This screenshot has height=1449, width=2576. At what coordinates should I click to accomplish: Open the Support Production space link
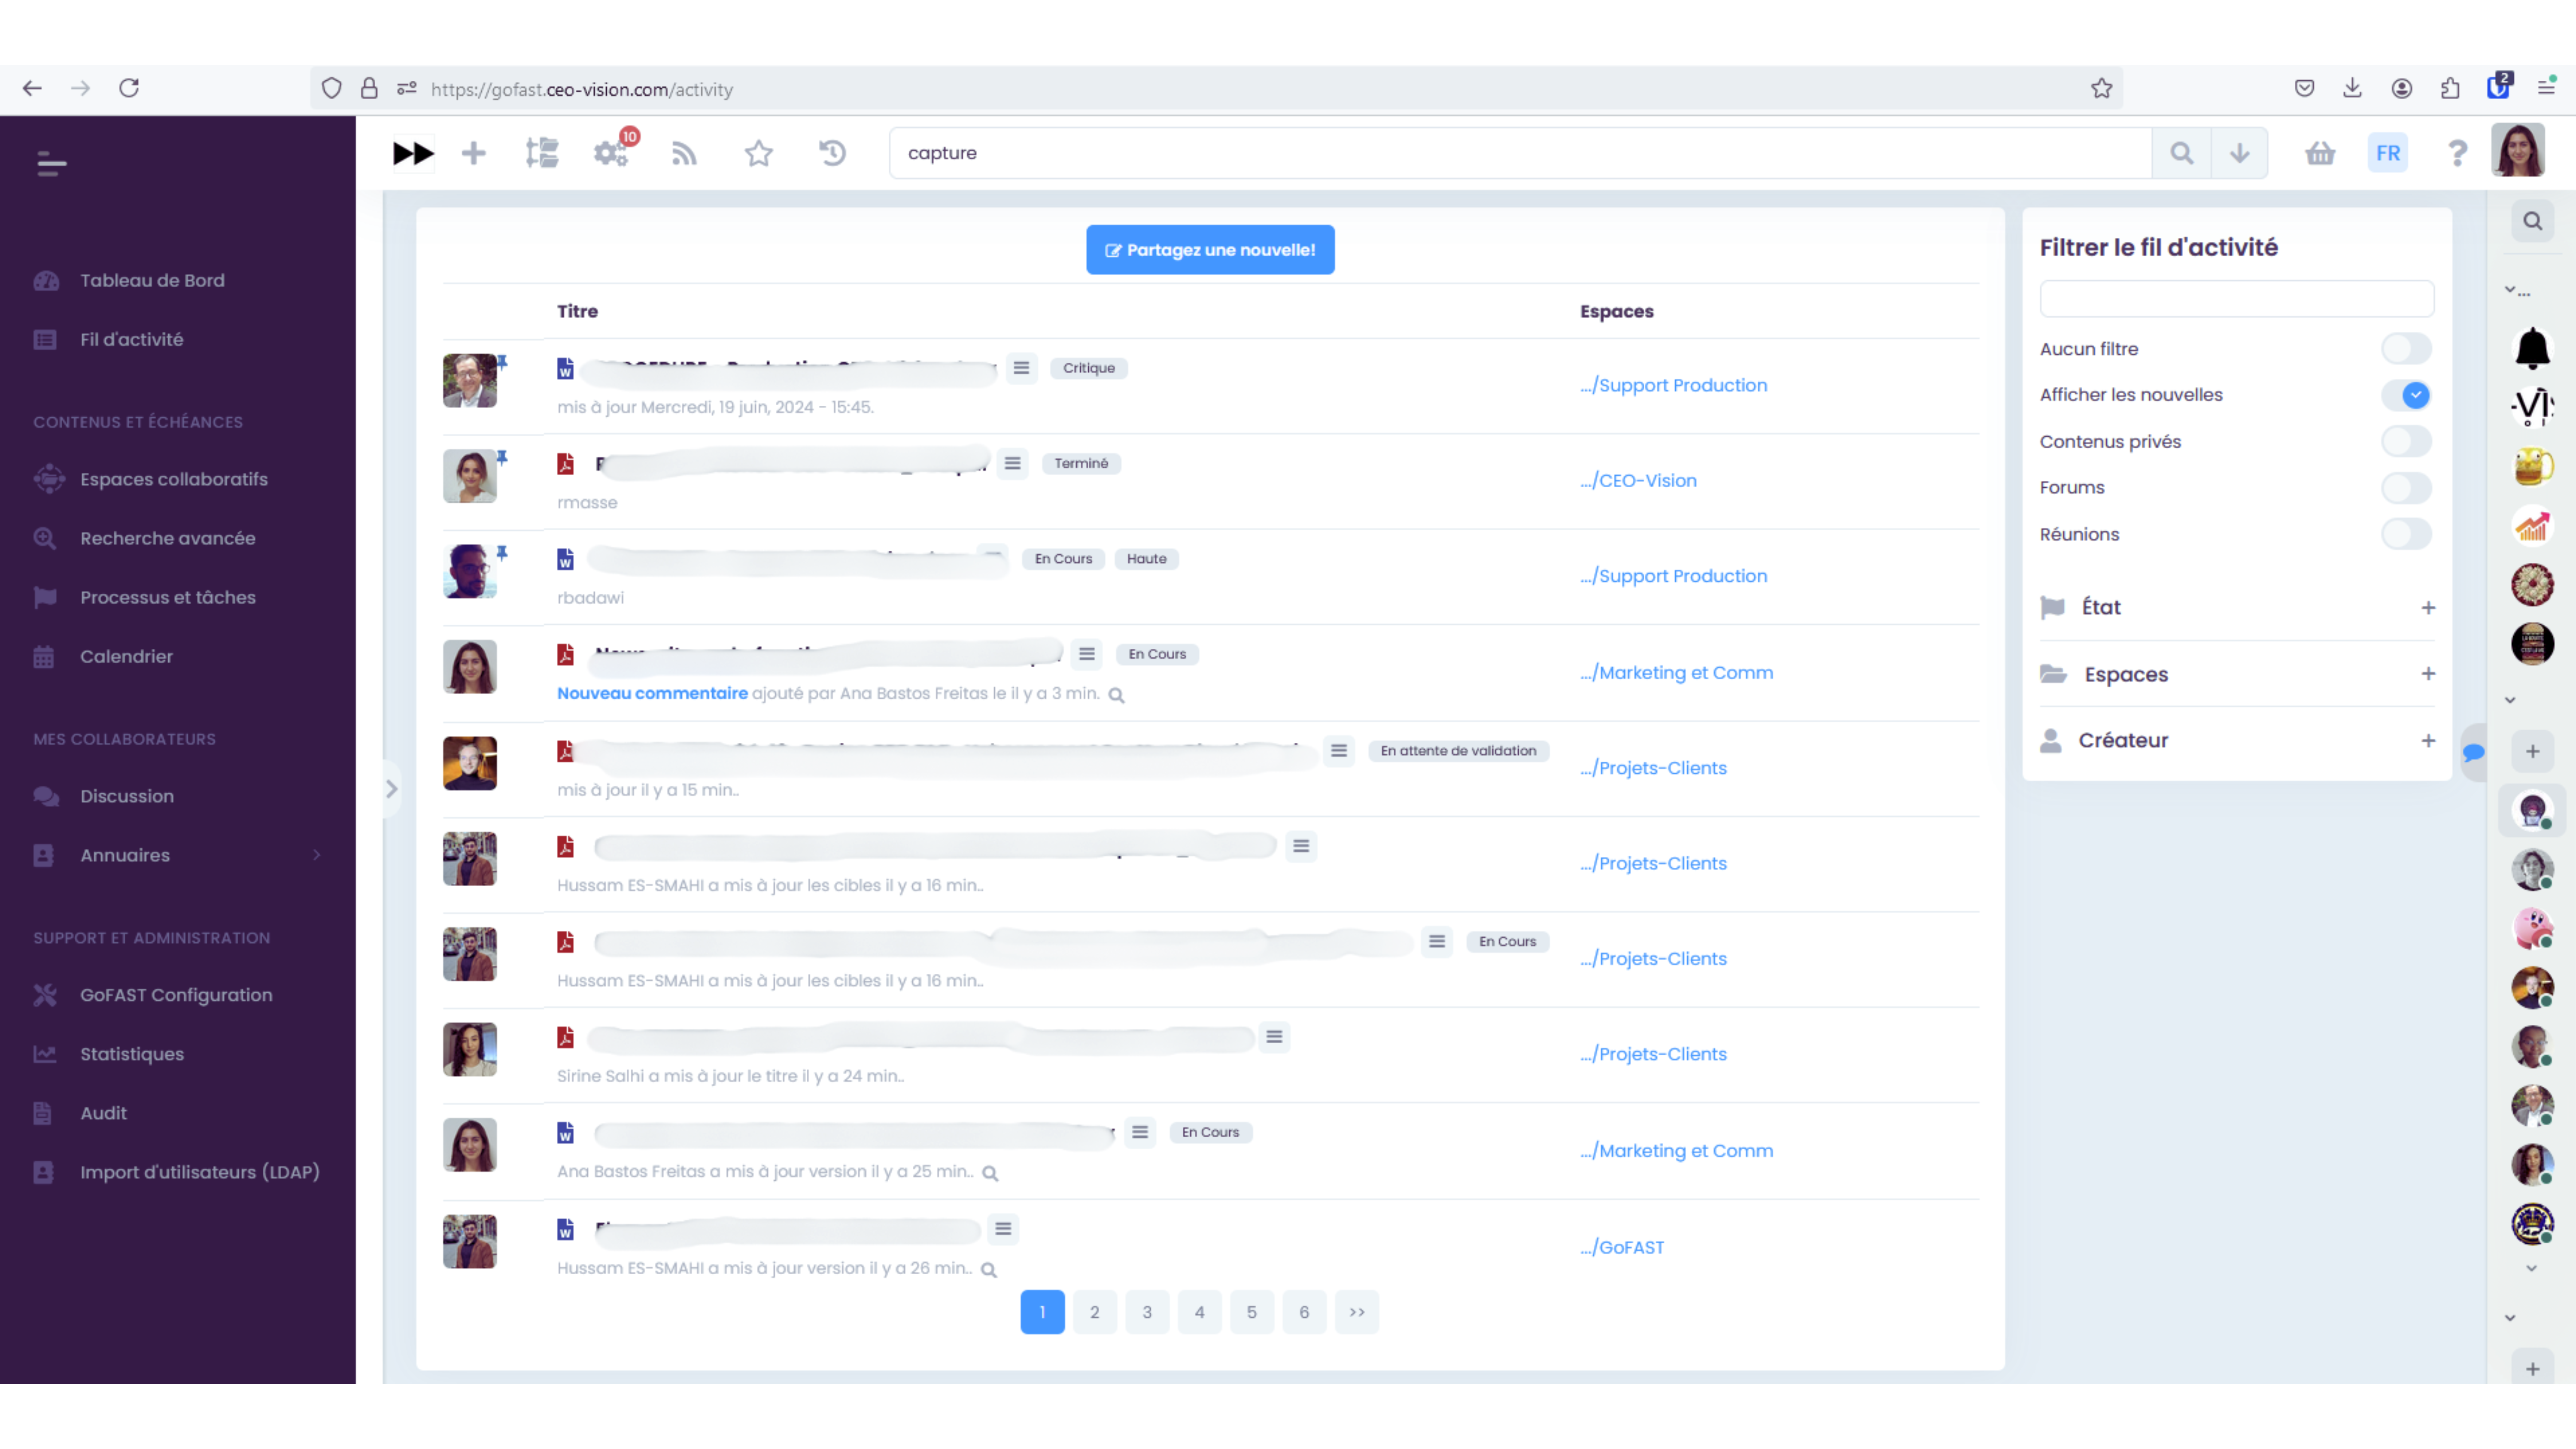point(1673,385)
